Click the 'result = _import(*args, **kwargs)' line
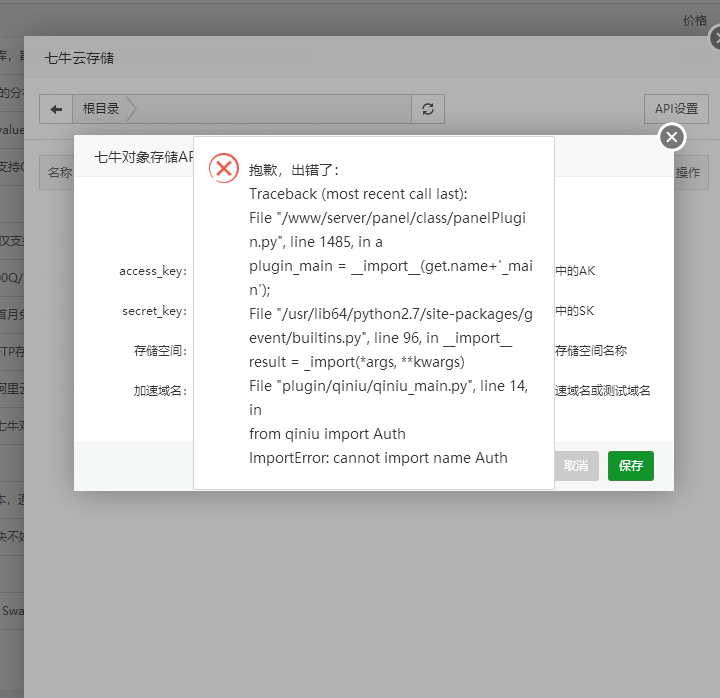The width and height of the screenshot is (720, 698). [x=357, y=362]
